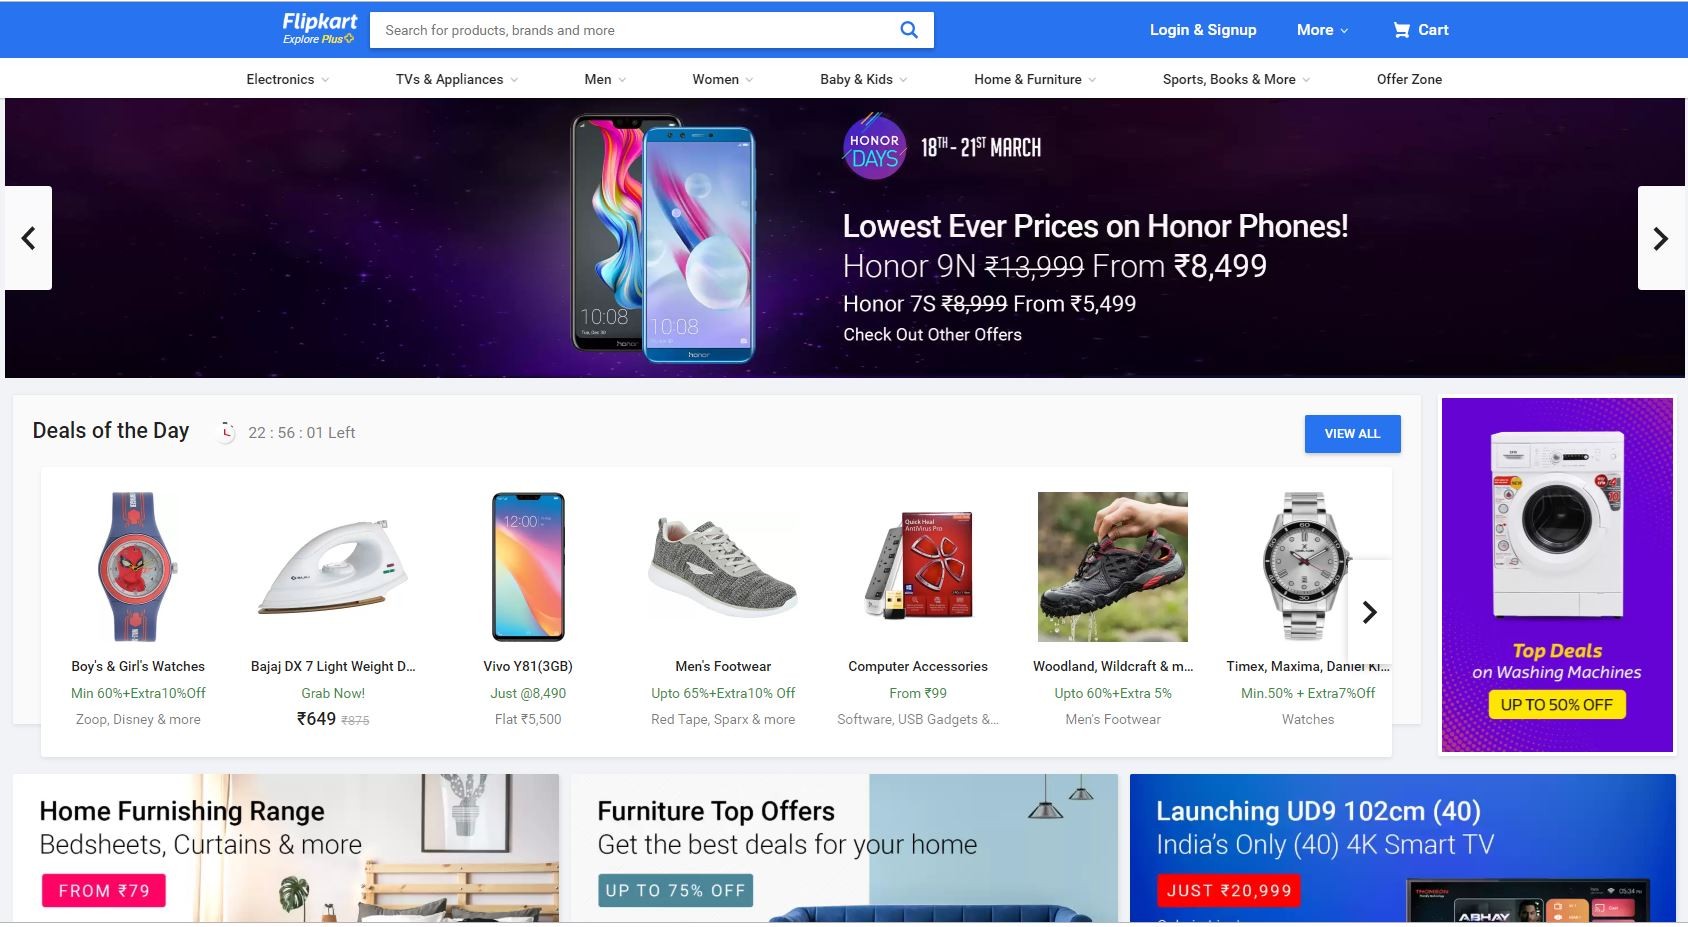Viewport: 1688px width, 927px height.
Task: Click the search magnifier icon
Action: tap(908, 30)
